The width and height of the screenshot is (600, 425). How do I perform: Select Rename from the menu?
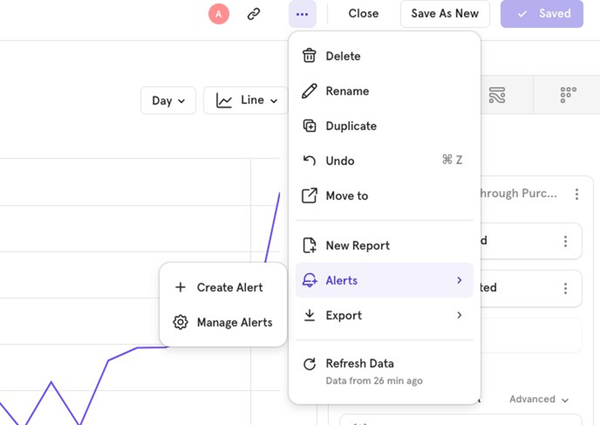click(x=384, y=91)
